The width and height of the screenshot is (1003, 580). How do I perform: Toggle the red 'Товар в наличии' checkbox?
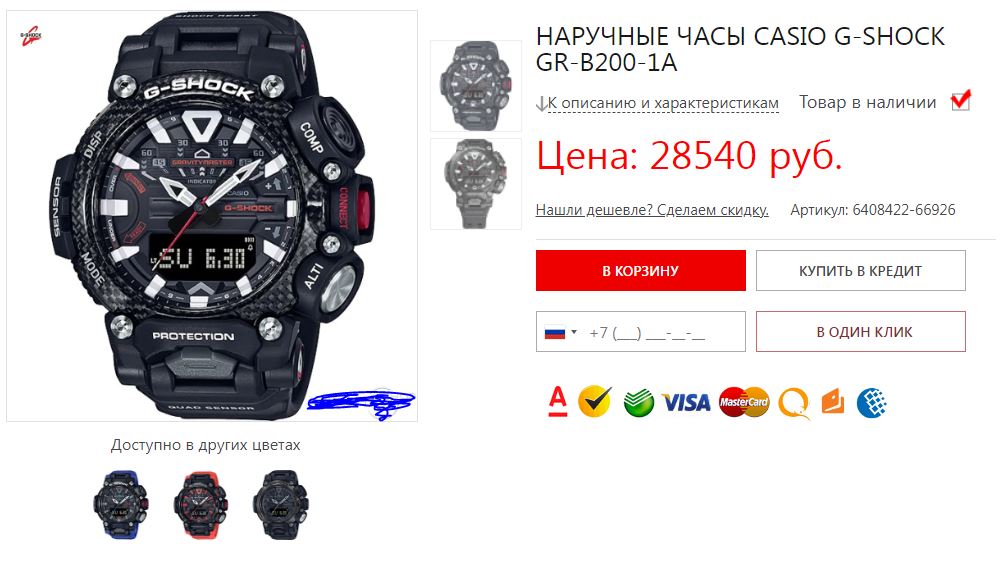point(960,101)
